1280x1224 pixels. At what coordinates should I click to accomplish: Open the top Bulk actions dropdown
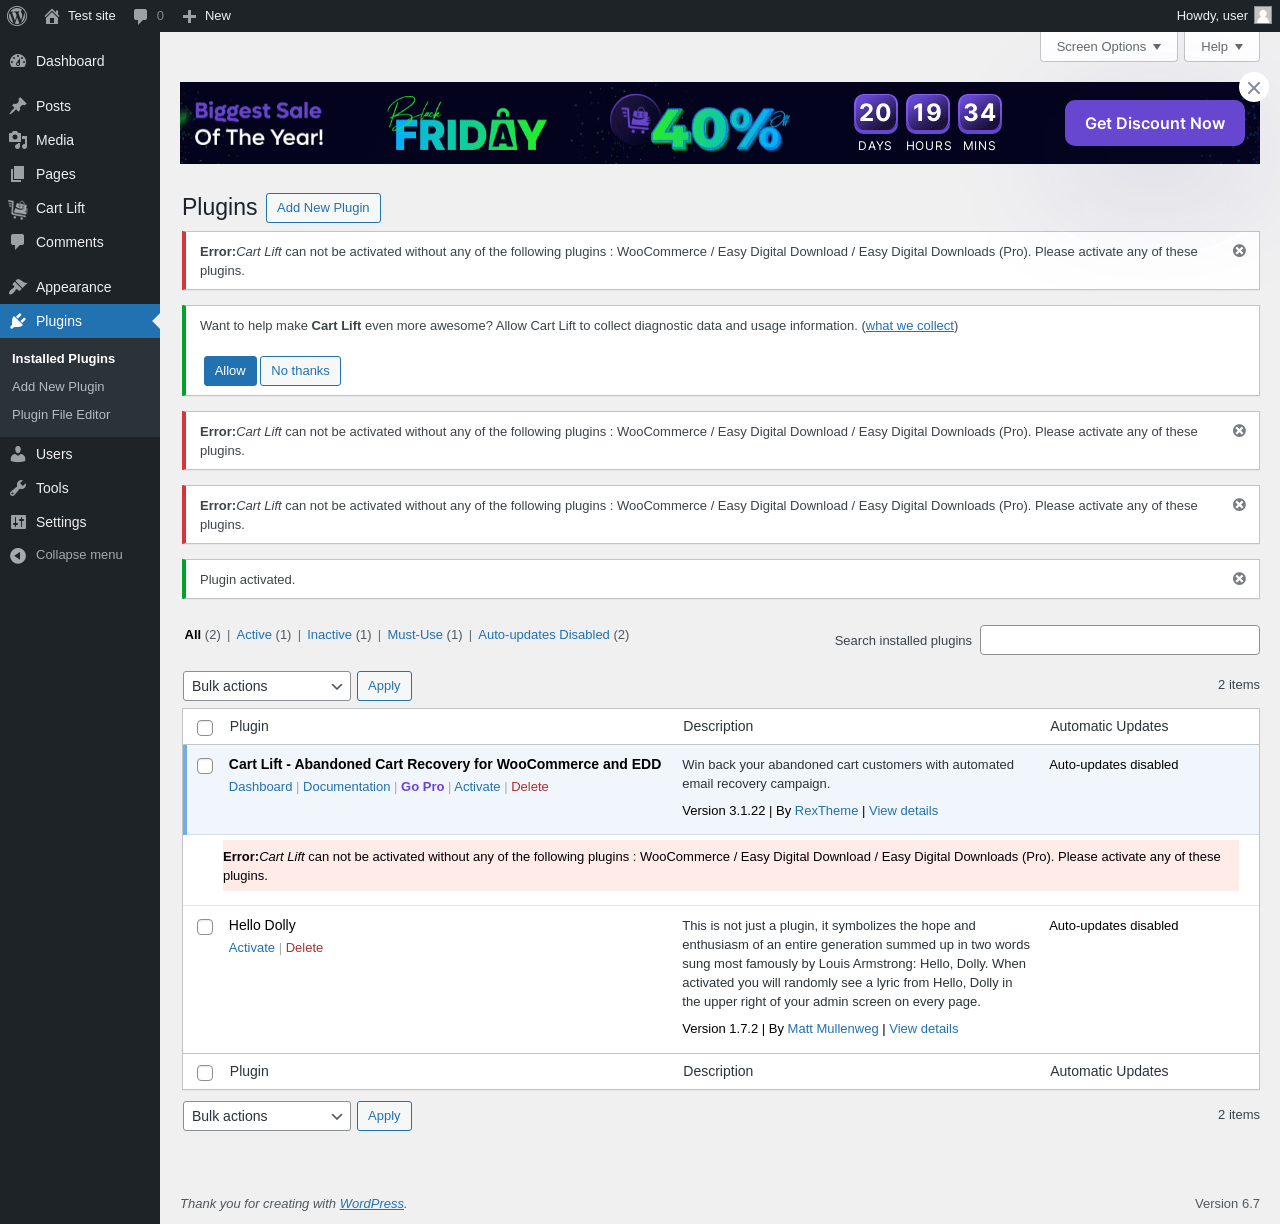coord(267,686)
